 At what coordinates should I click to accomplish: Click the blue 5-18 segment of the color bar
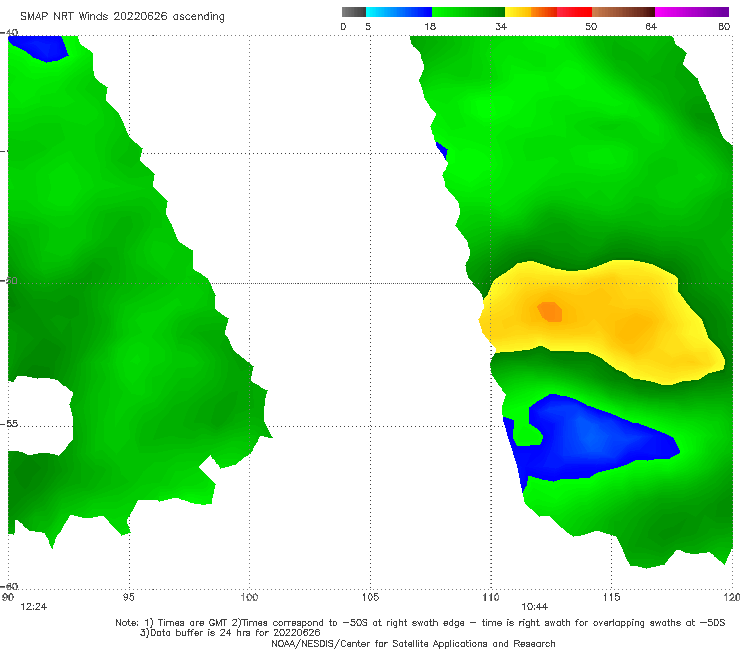pyautogui.click(x=399, y=12)
